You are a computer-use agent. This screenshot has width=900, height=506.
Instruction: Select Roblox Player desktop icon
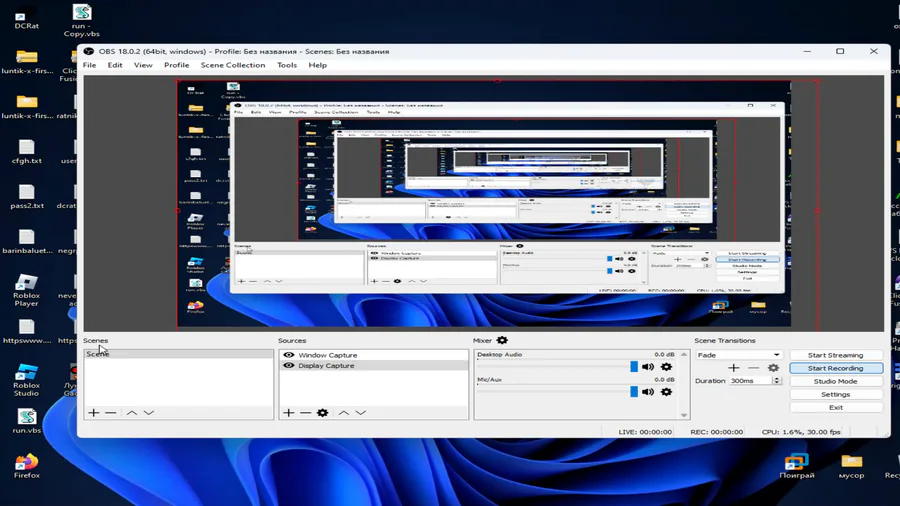point(26,290)
